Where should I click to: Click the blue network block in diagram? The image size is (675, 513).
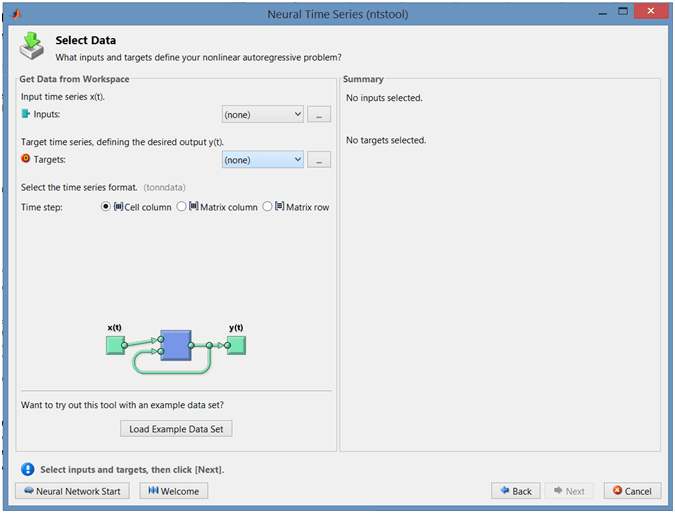tap(175, 346)
